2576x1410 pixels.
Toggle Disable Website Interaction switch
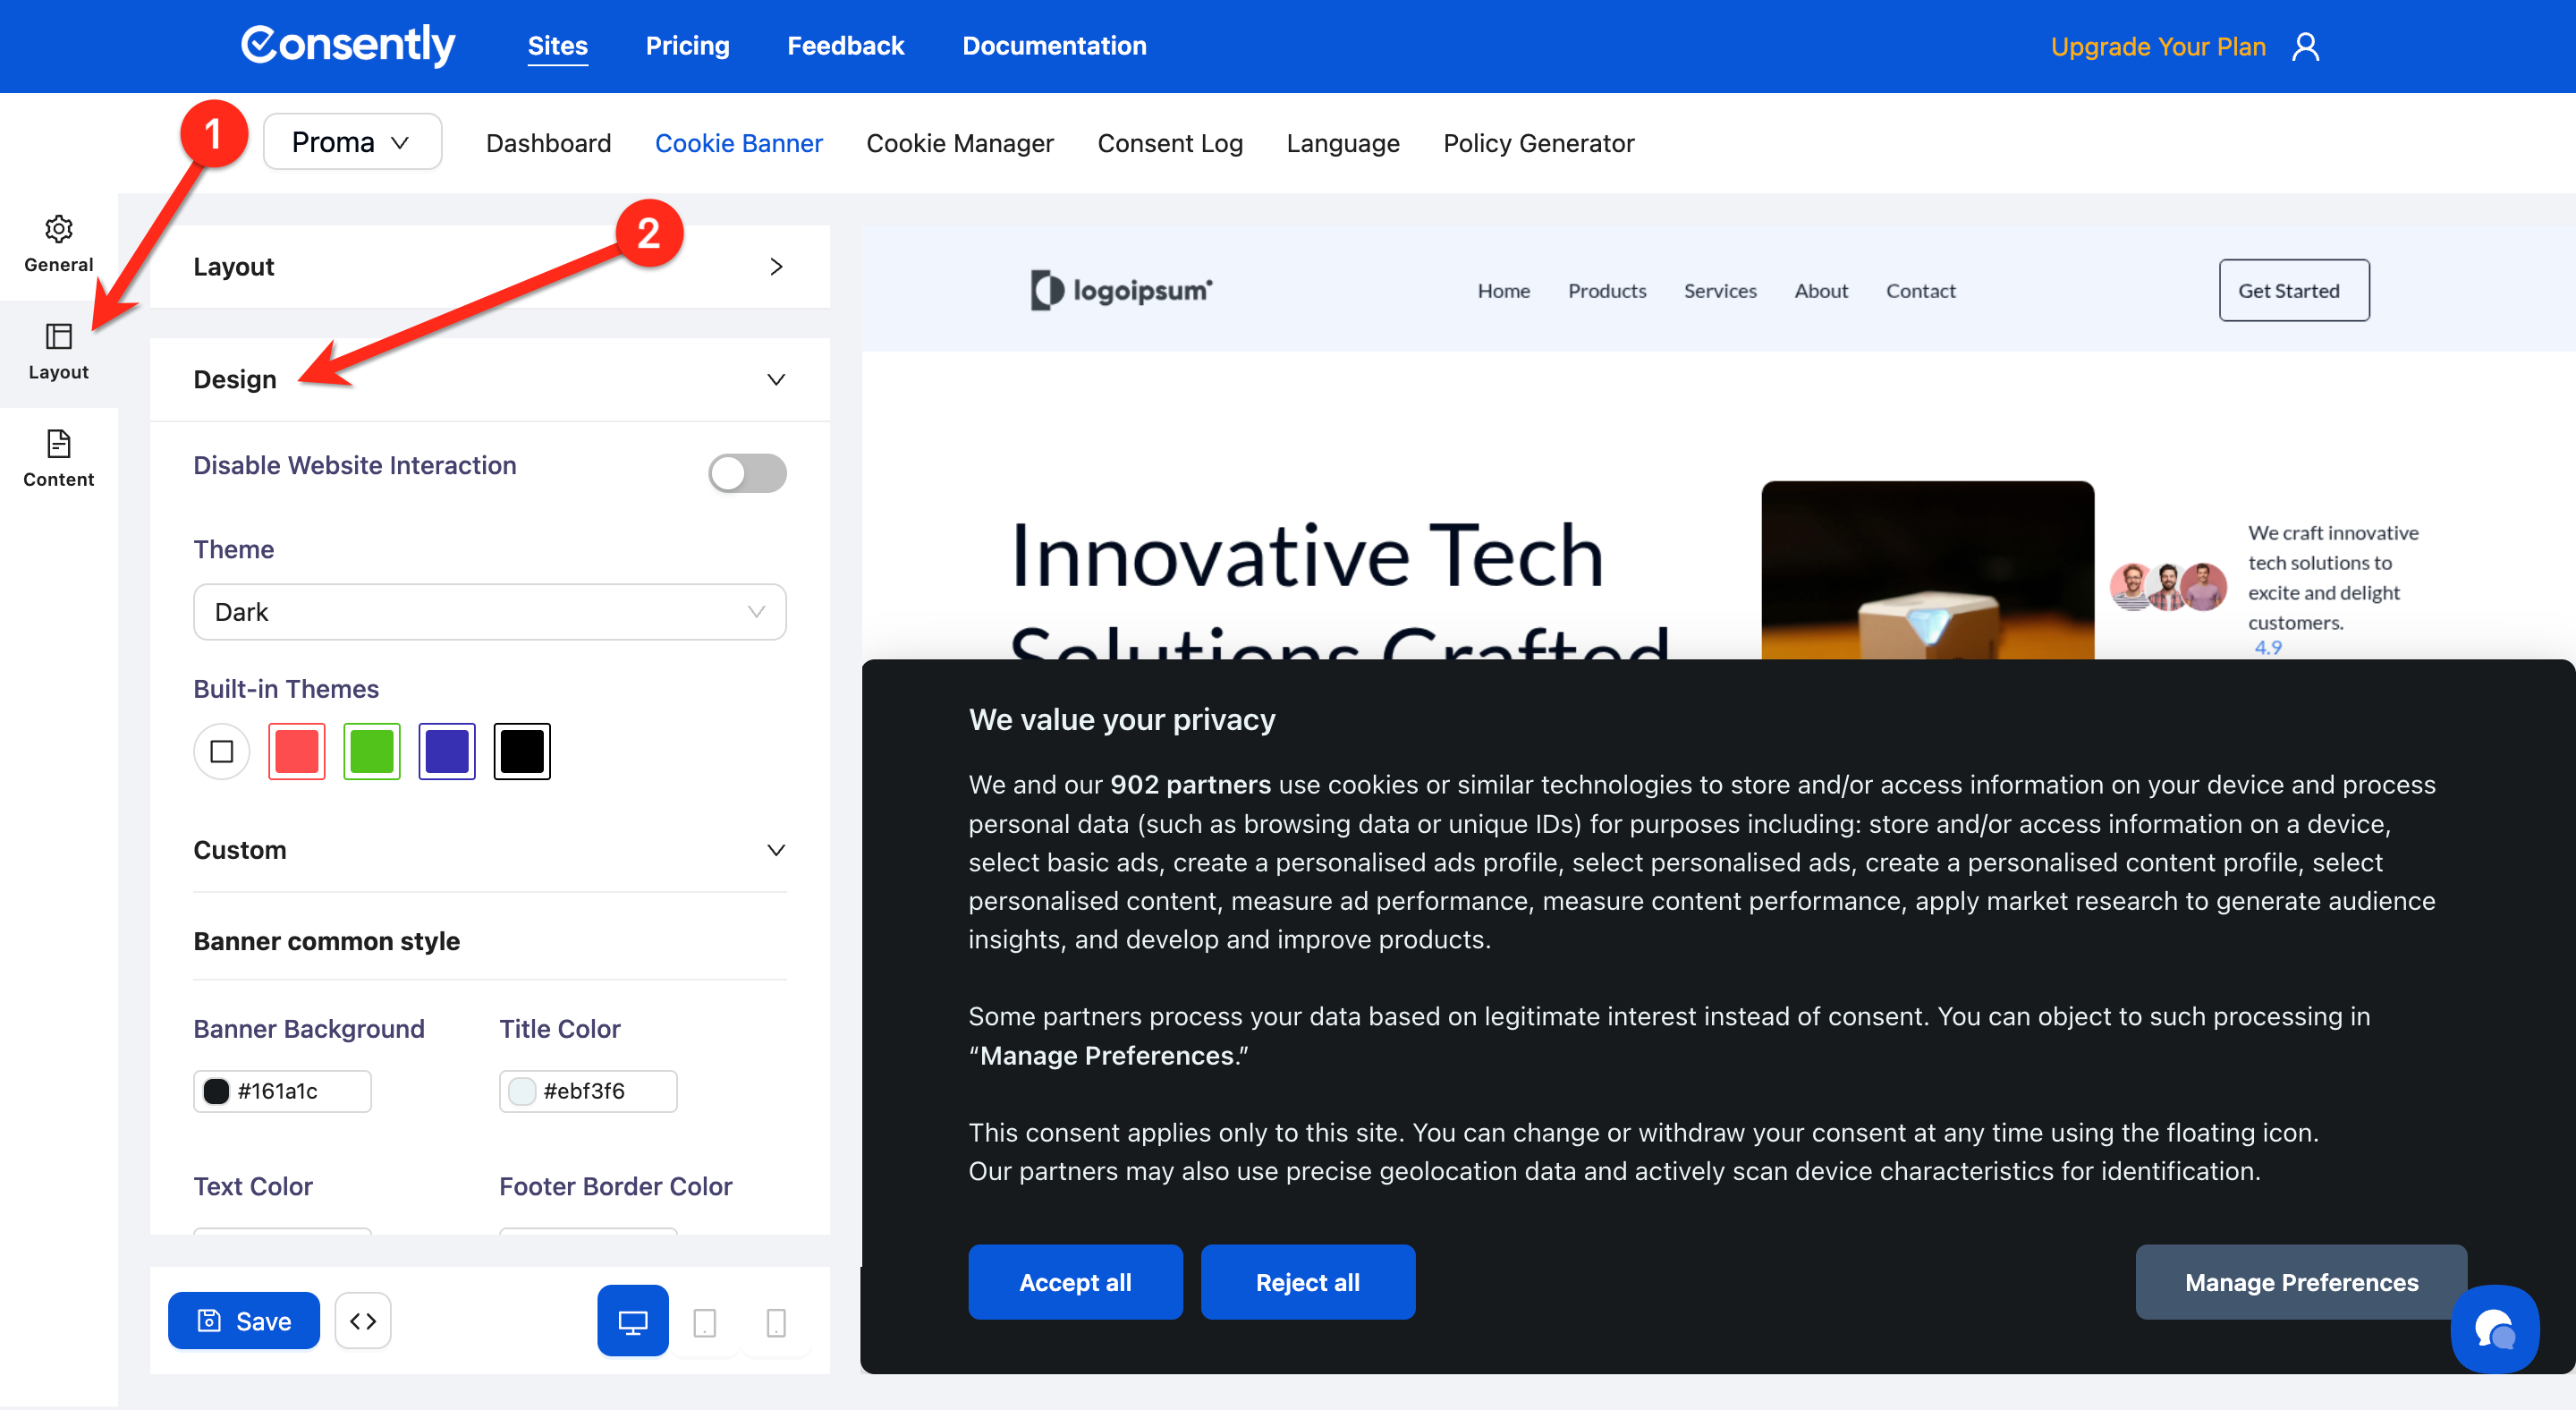pyautogui.click(x=747, y=473)
